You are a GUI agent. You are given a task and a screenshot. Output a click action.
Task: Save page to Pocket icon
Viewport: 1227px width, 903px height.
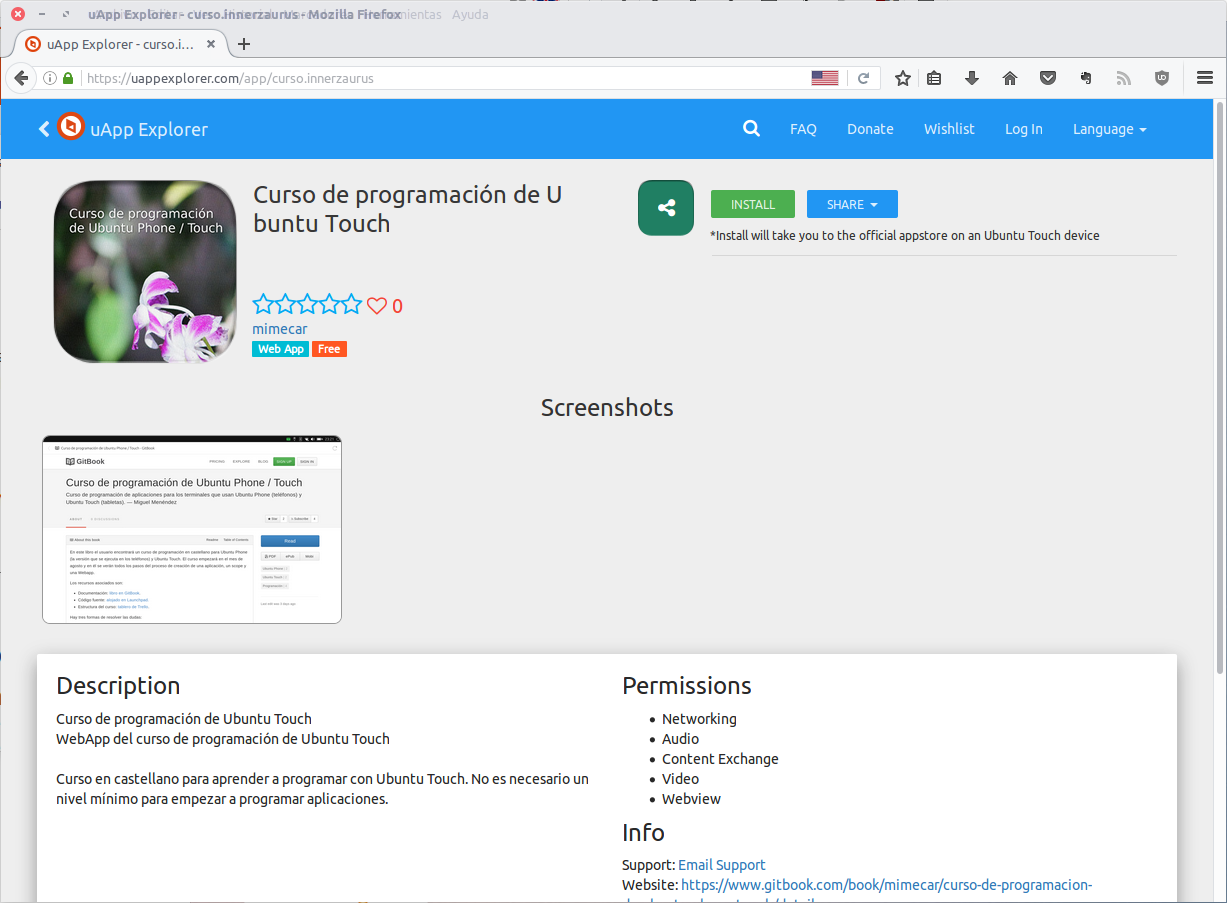tap(1048, 78)
